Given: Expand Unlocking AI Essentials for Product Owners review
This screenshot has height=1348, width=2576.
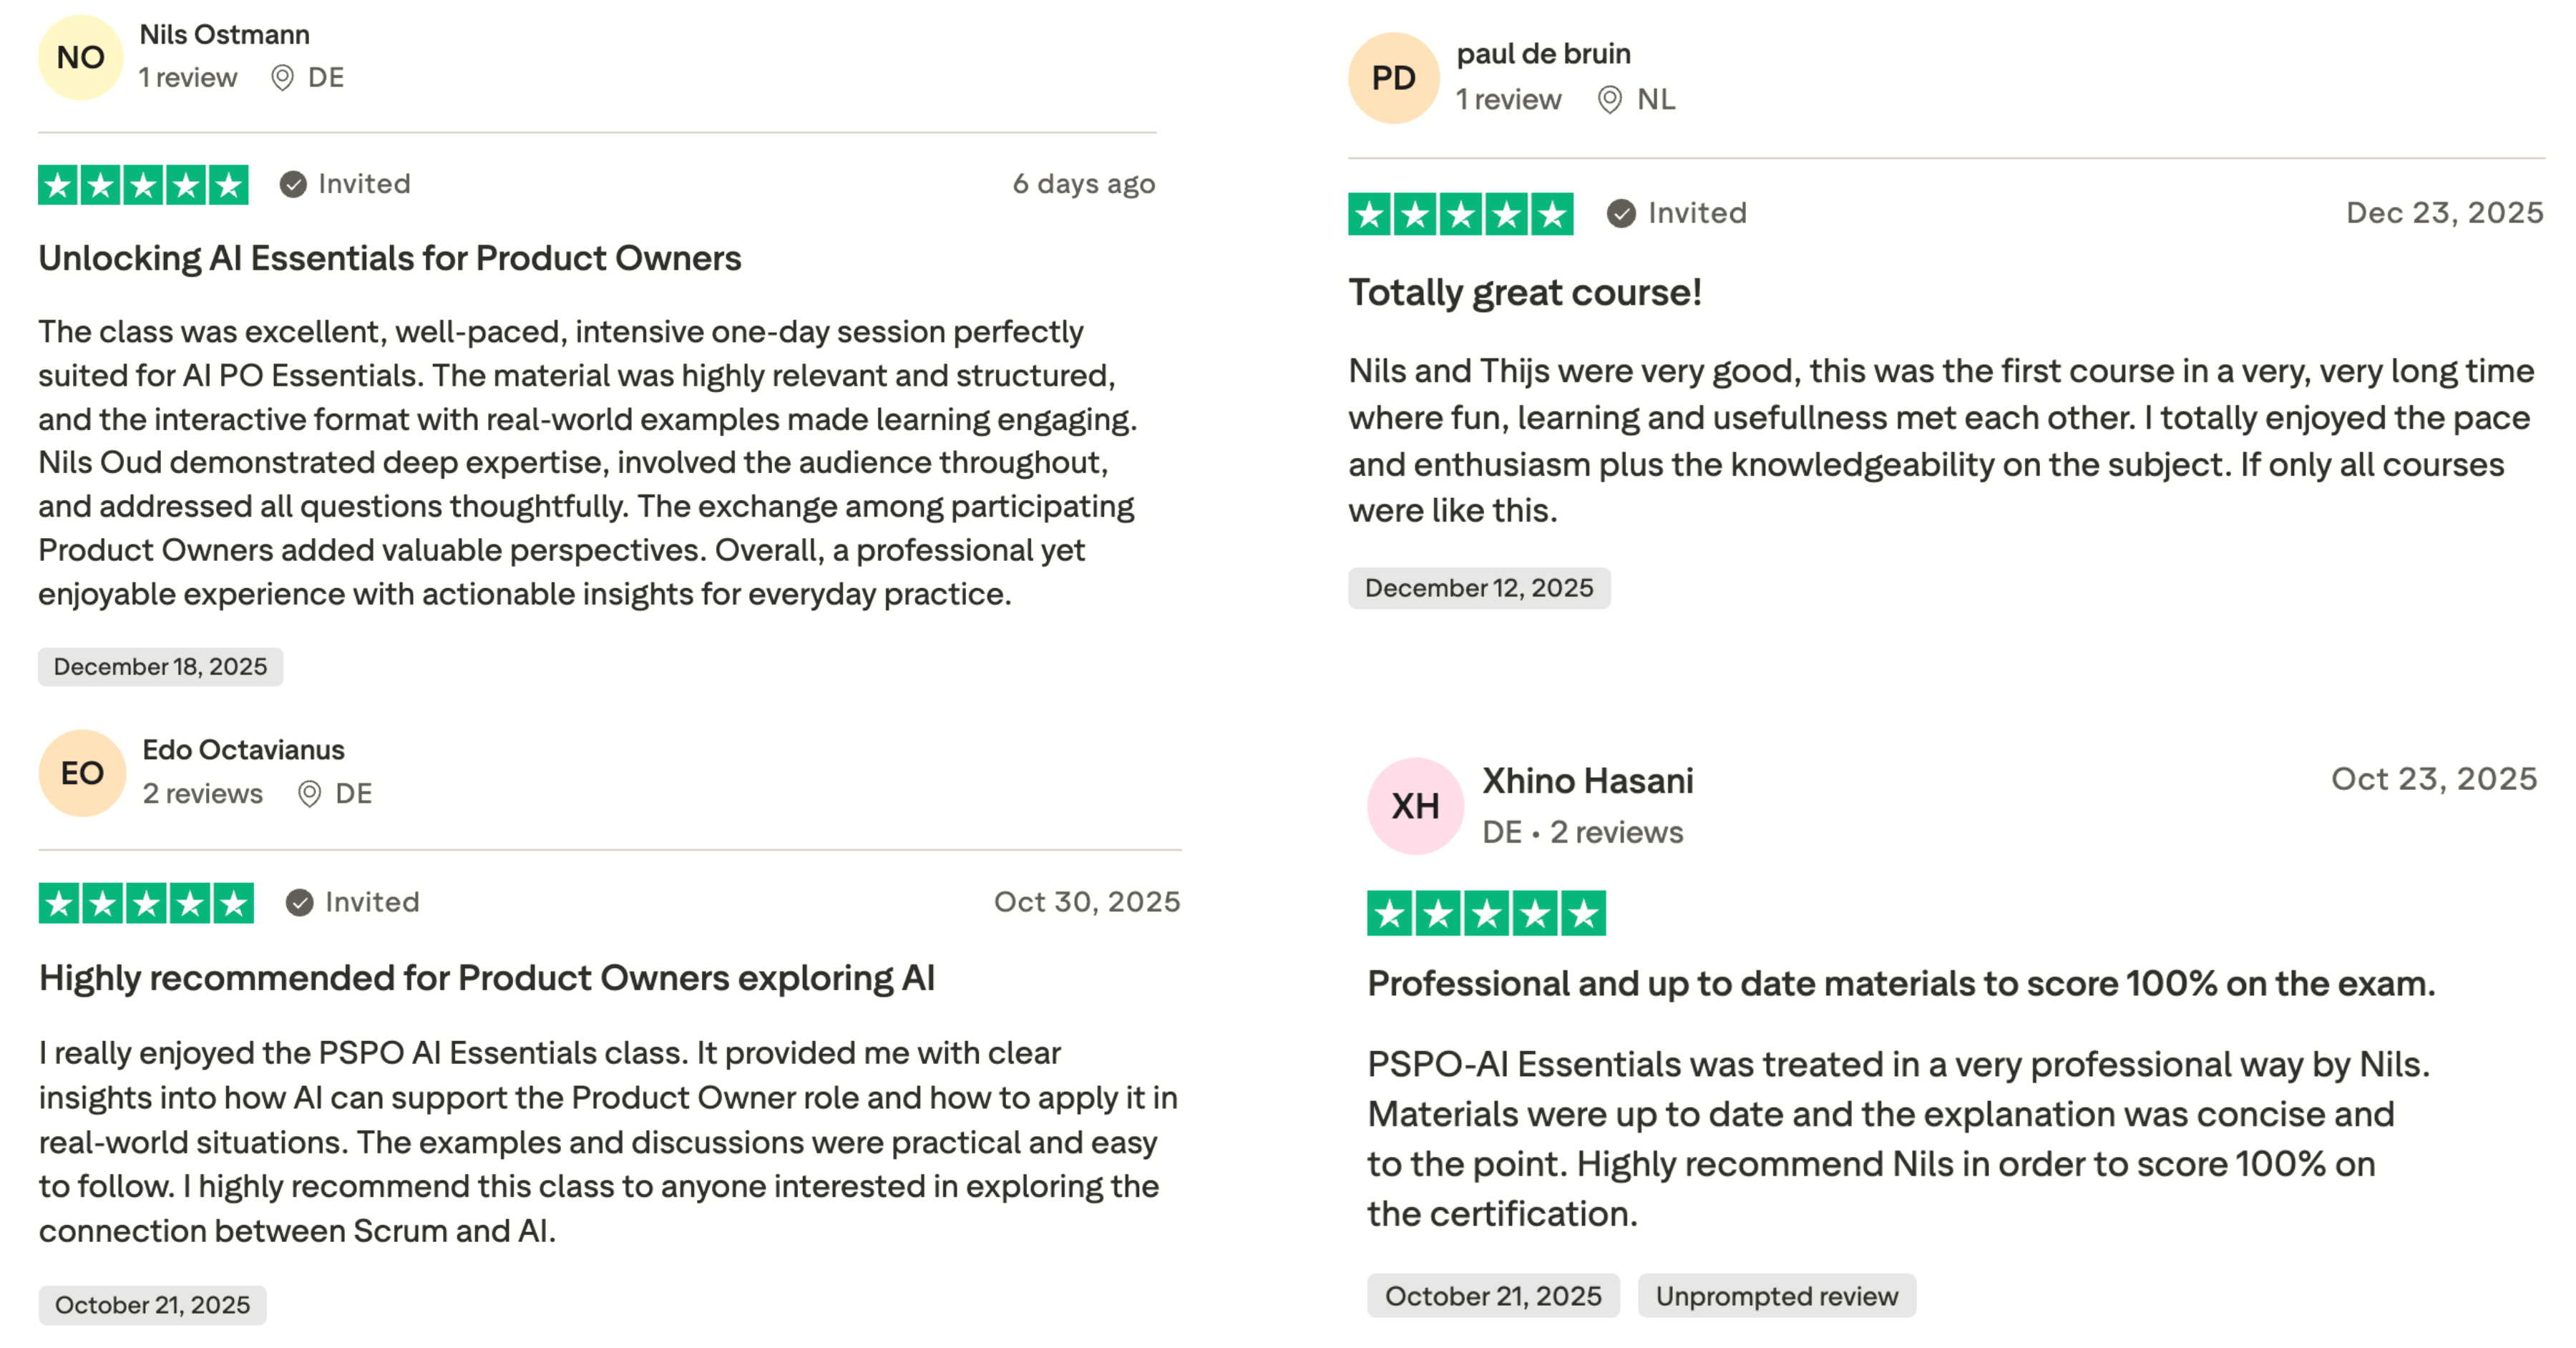Looking at the screenshot, I should [390, 257].
